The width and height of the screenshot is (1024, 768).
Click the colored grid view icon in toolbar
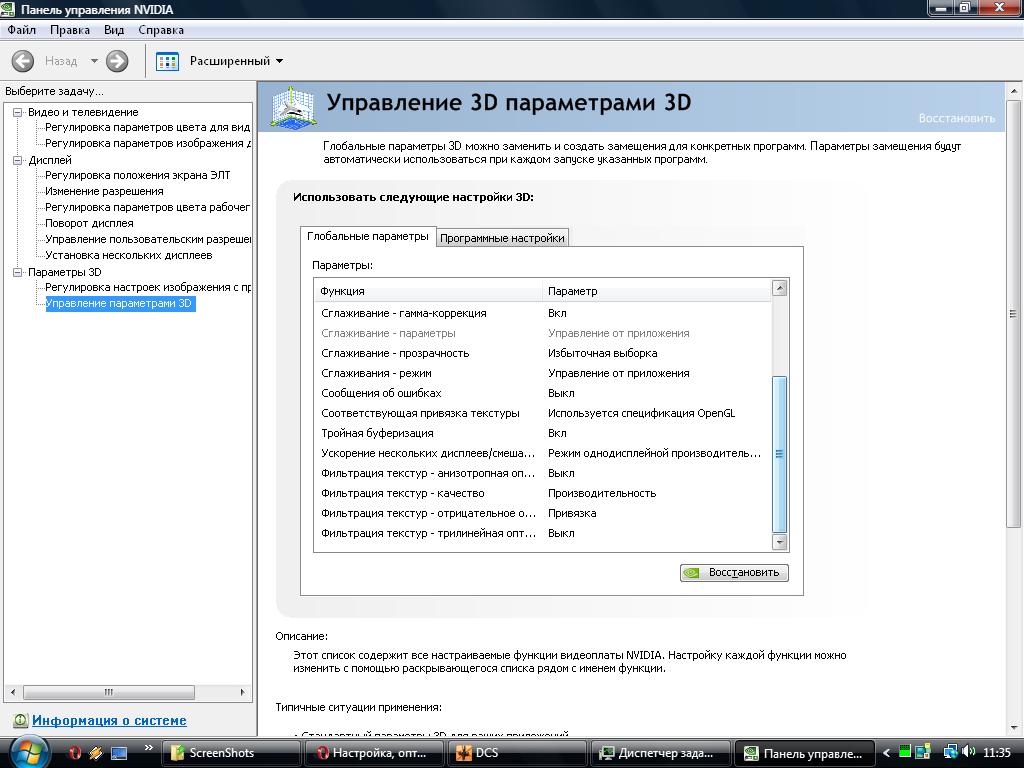click(x=168, y=61)
